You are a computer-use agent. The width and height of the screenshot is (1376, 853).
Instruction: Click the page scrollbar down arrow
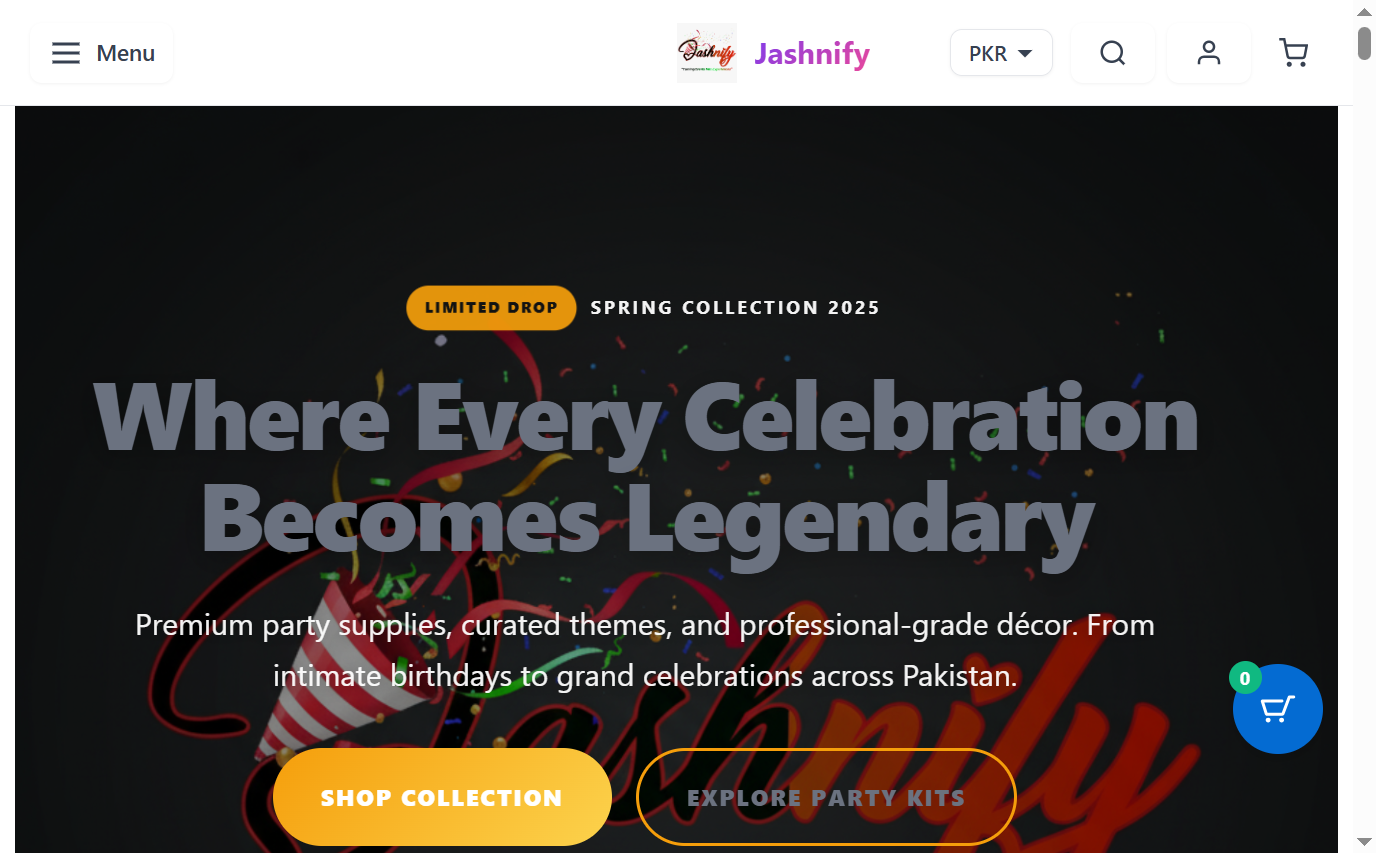(x=1364, y=841)
